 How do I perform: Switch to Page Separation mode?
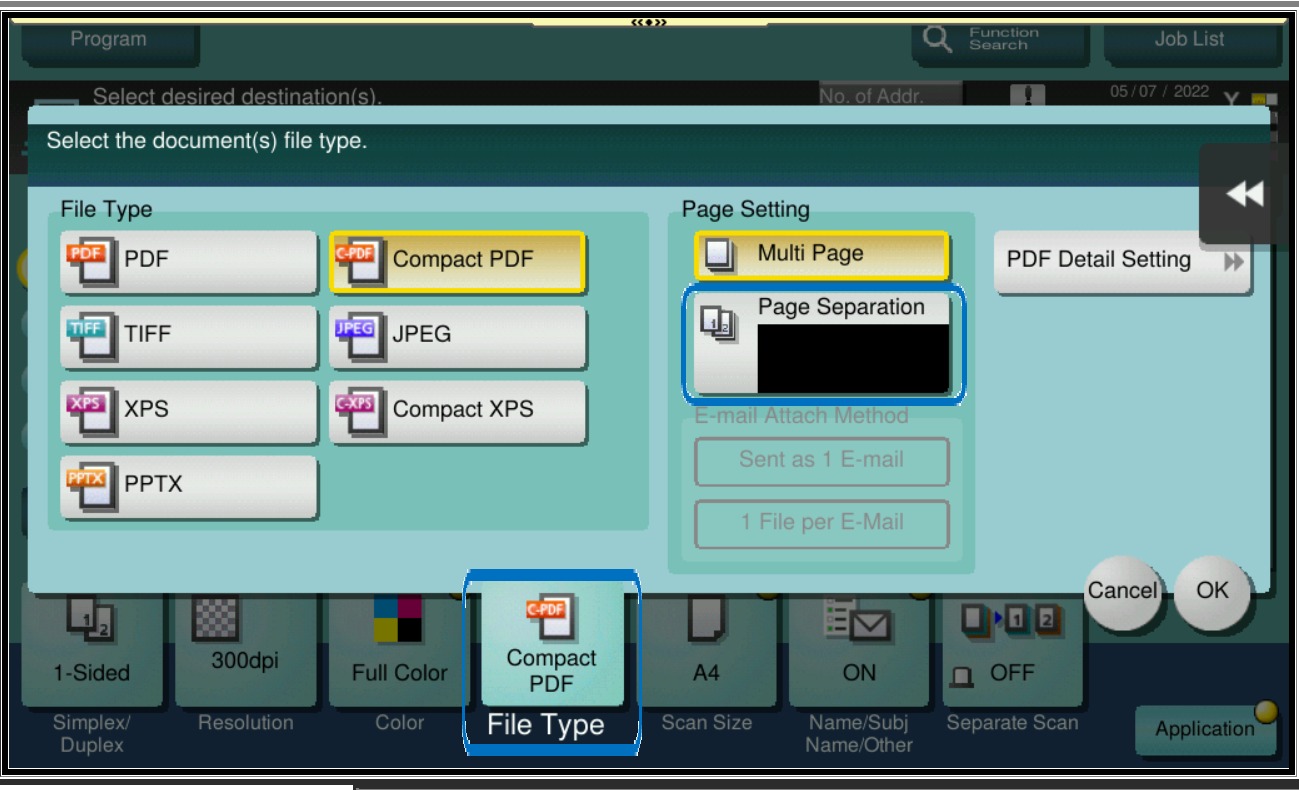pos(822,343)
